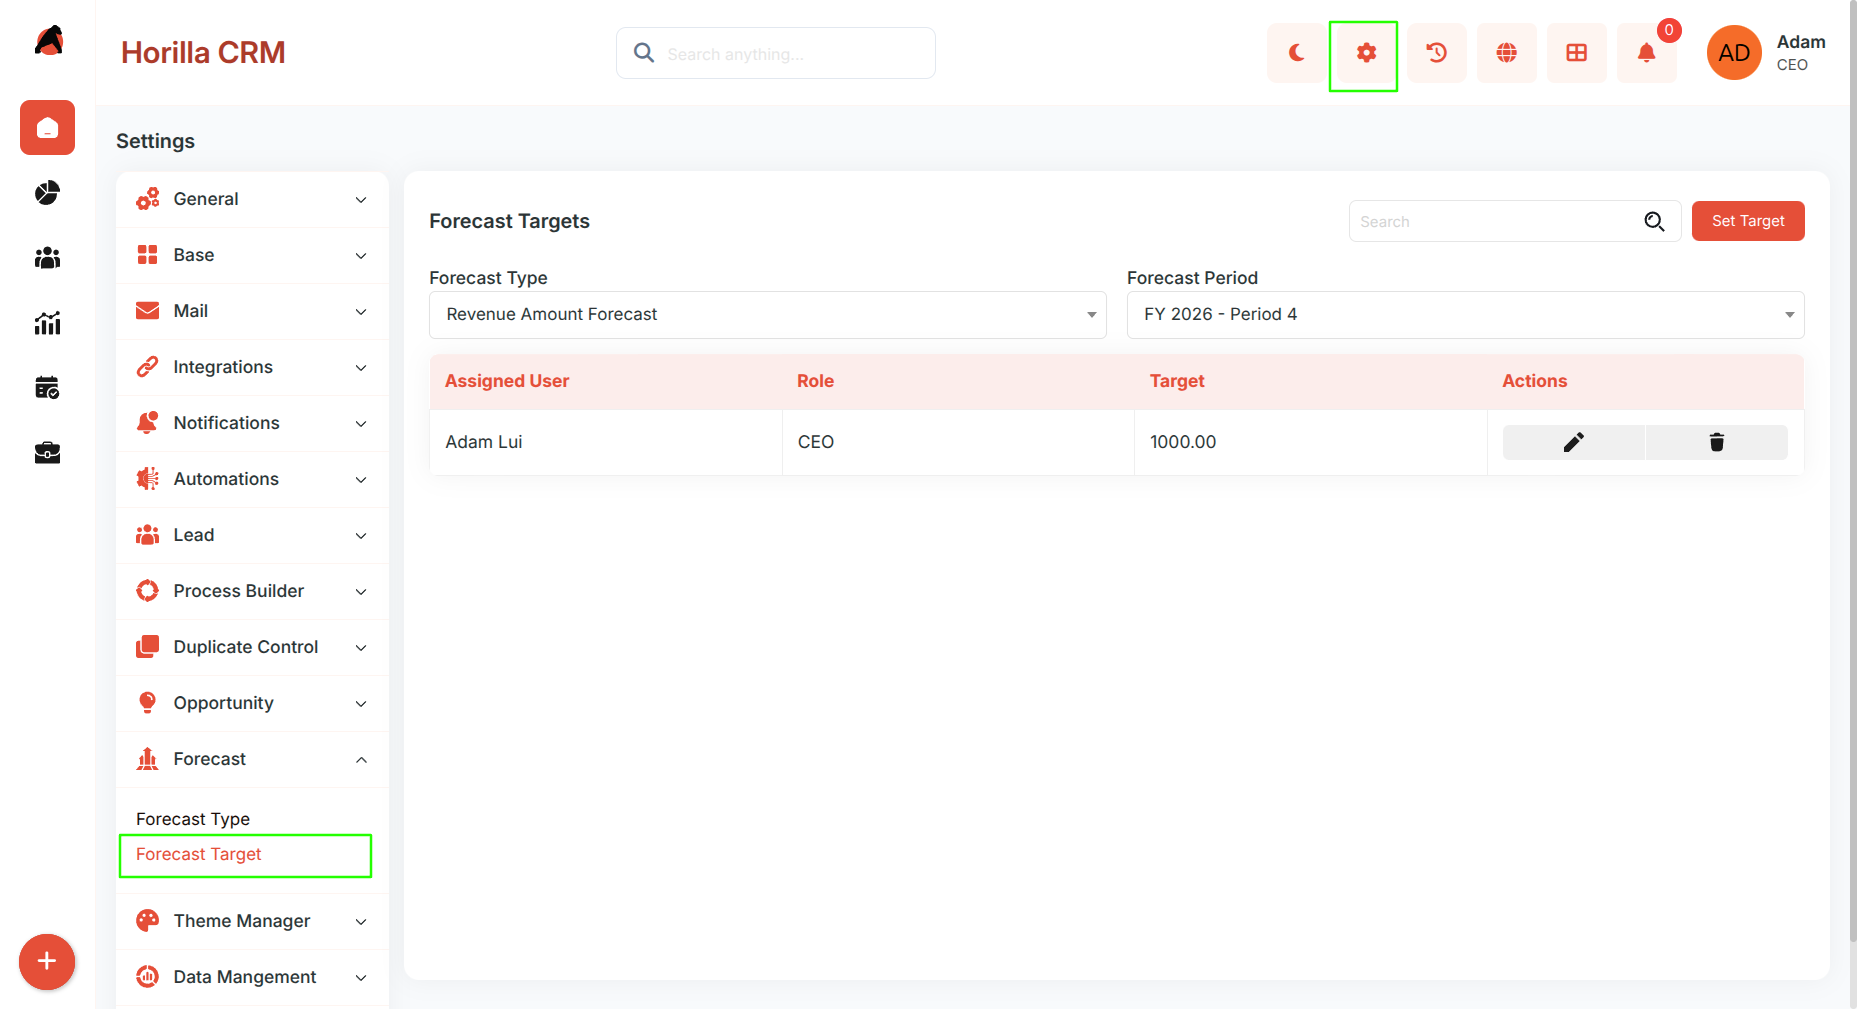Toggle dark mode with moon icon
This screenshot has height=1009, width=1857.
click(x=1296, y=53)
